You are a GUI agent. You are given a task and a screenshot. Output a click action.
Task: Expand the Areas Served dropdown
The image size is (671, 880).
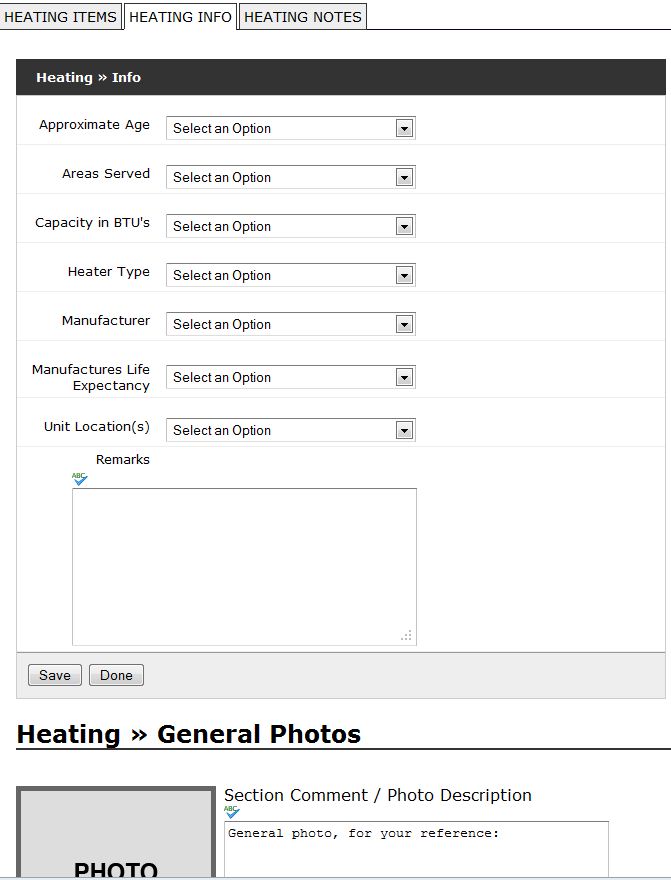pos(291,177)
